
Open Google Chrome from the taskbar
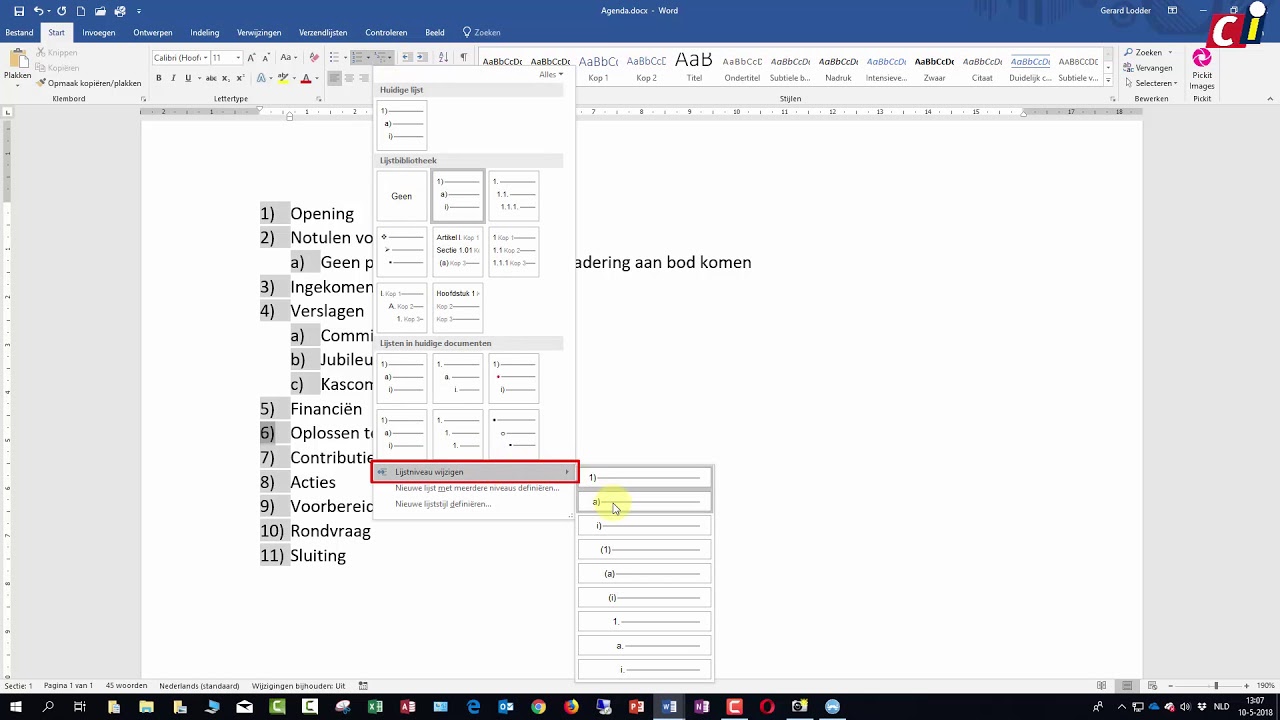538,707
